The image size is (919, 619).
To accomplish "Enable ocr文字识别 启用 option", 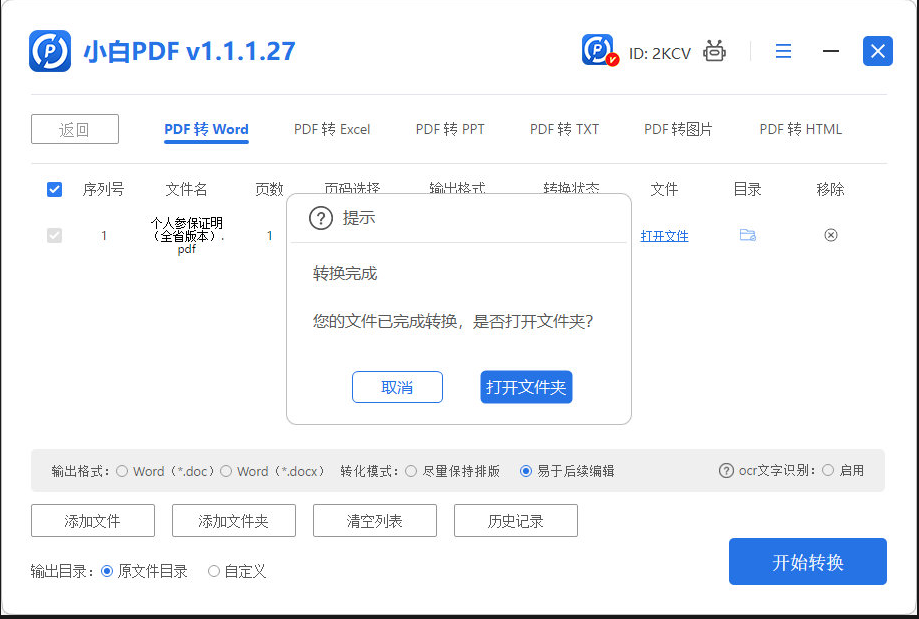I will [x=828, y=470].
